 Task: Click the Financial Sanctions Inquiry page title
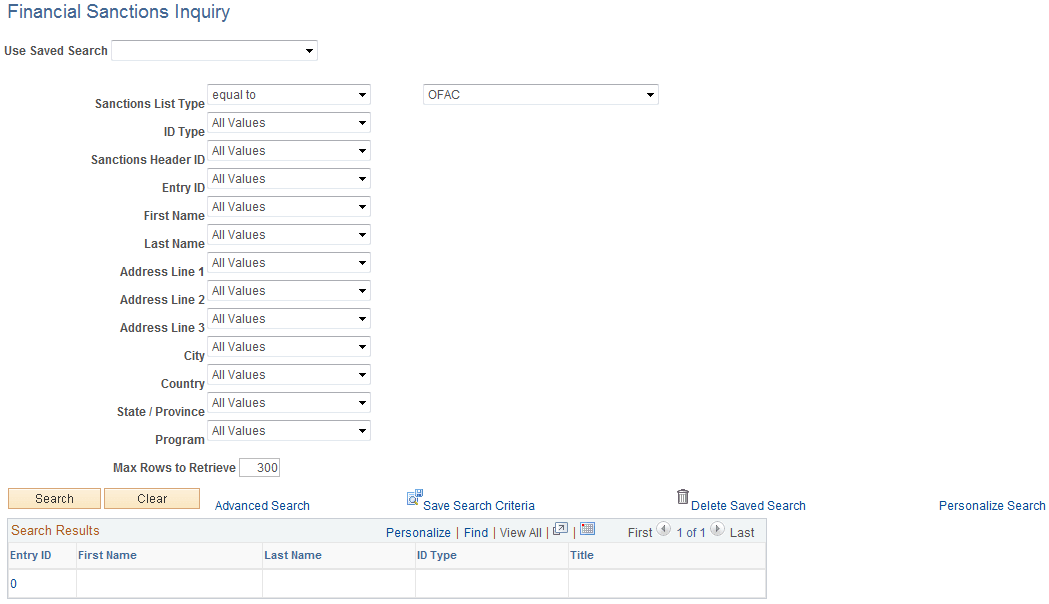pyautogui.click(x=118, y=12)
